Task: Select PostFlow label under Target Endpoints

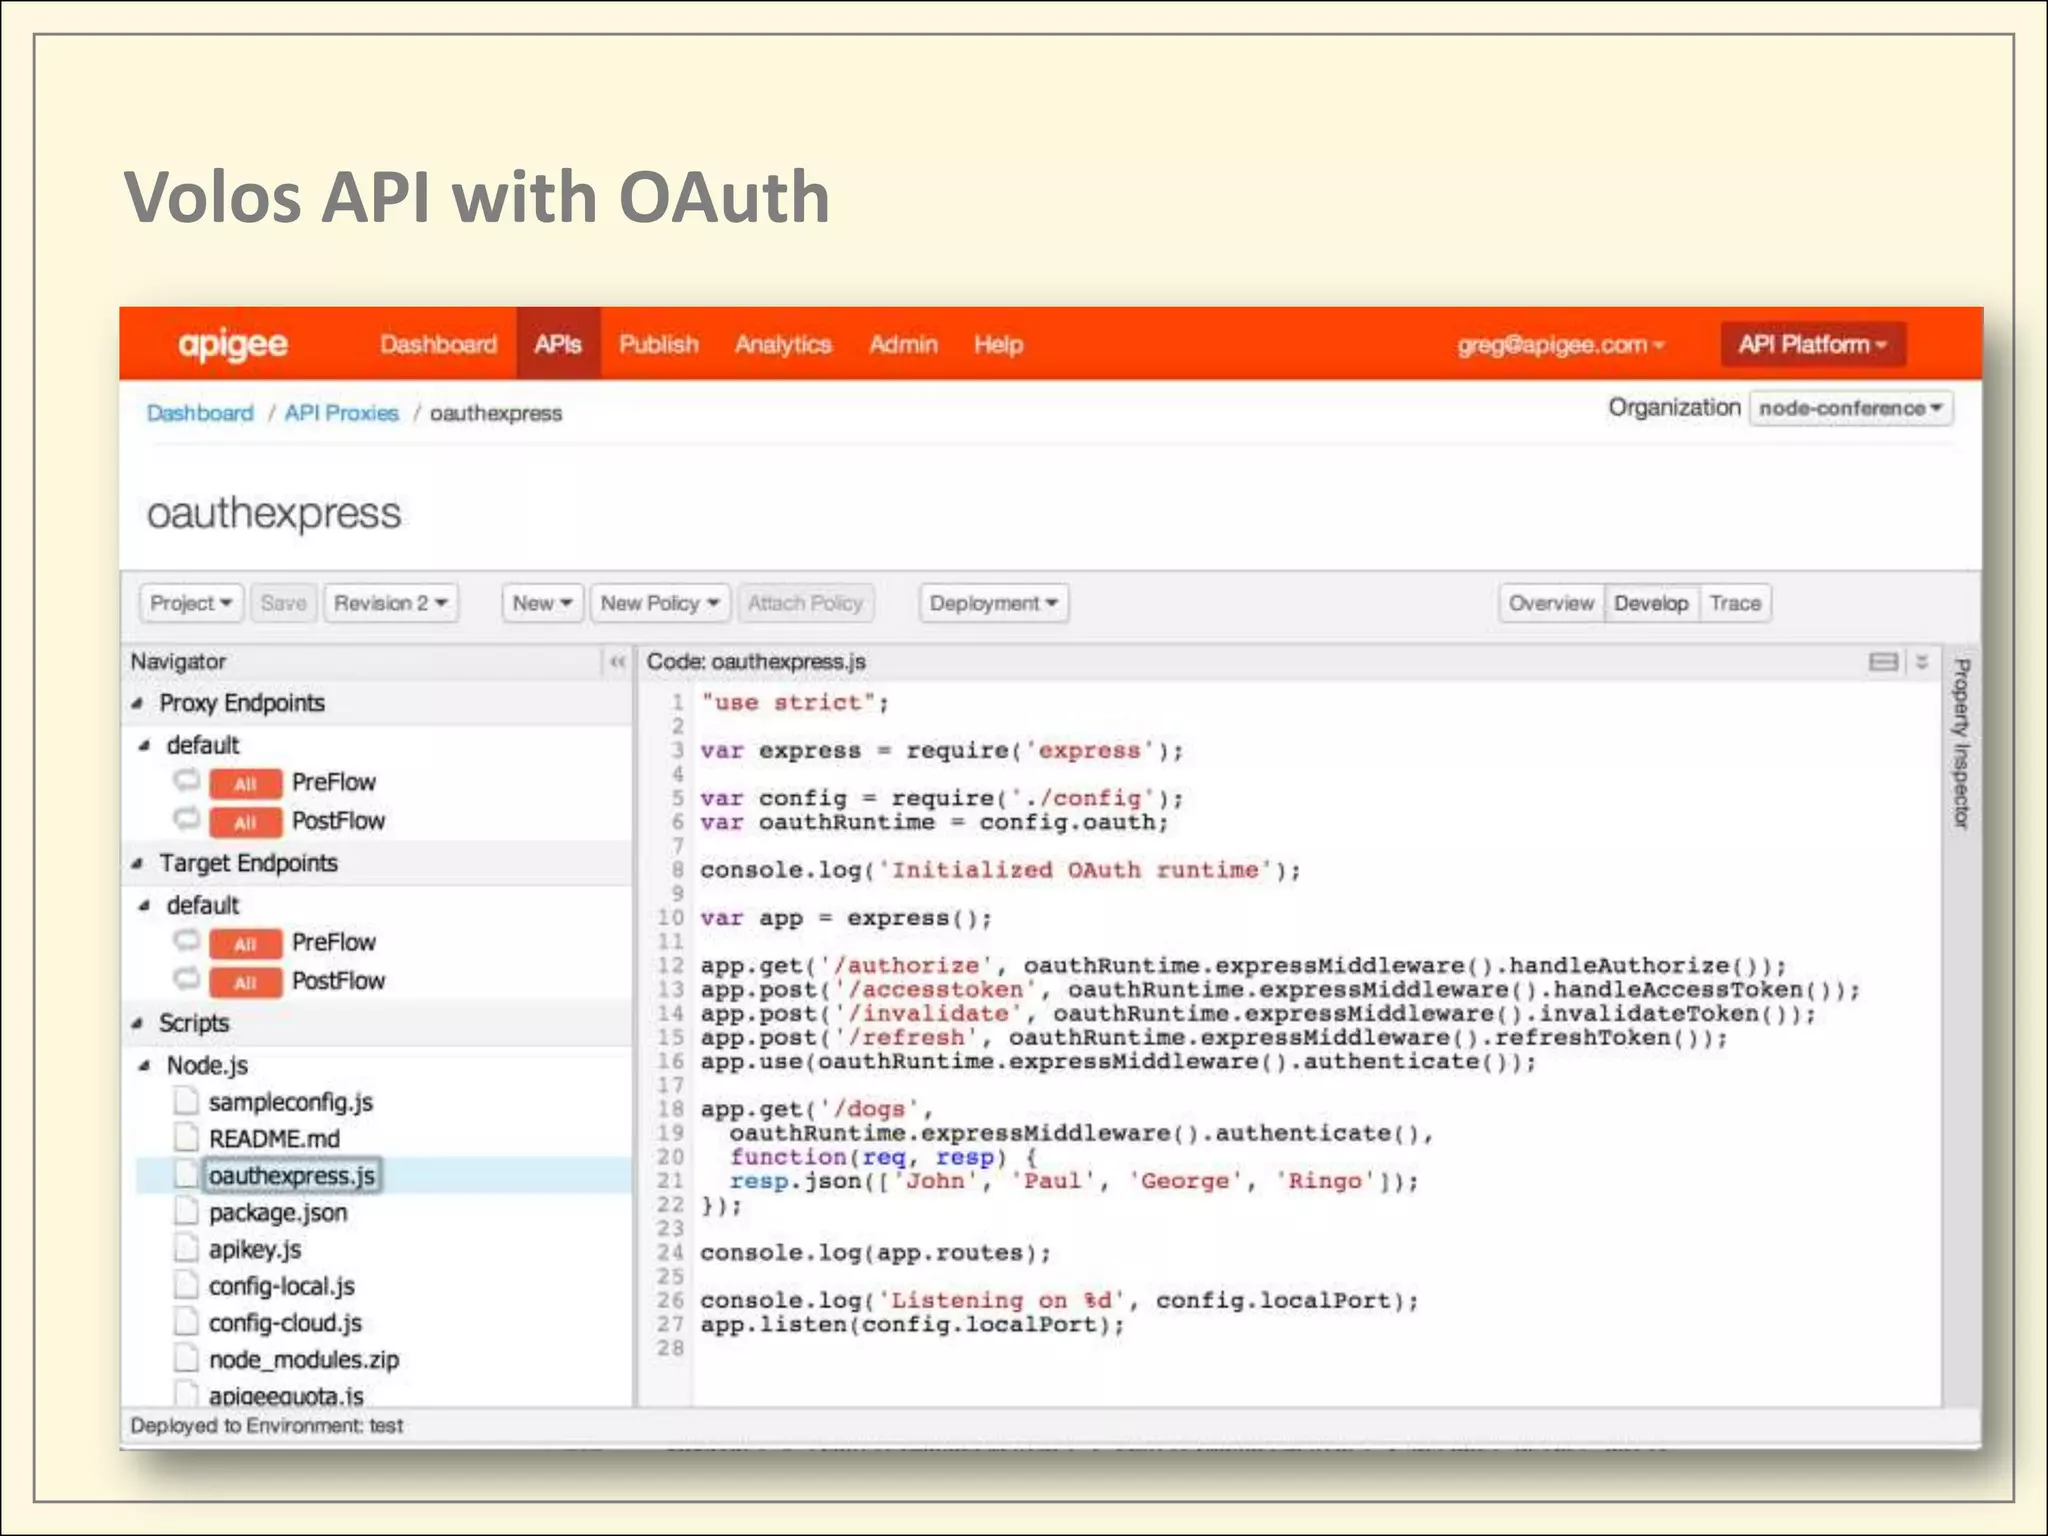Action: tap(338, 981)
